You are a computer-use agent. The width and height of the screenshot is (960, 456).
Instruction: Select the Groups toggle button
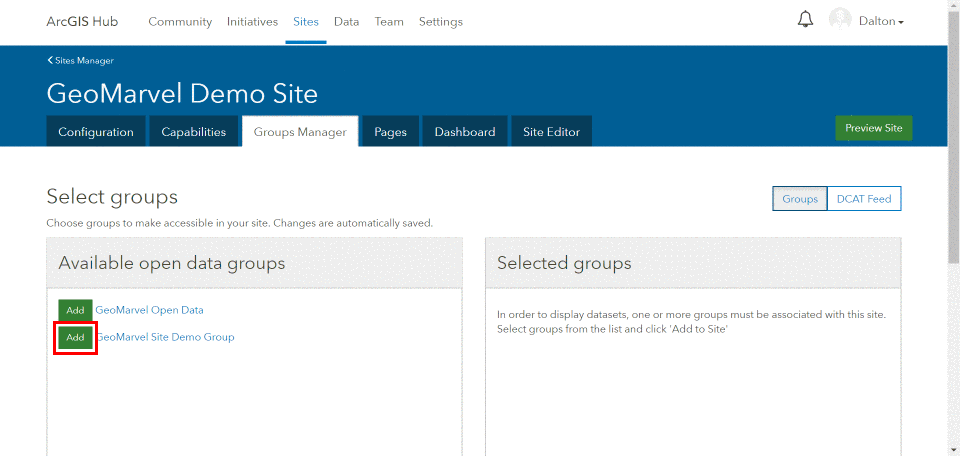800,199
